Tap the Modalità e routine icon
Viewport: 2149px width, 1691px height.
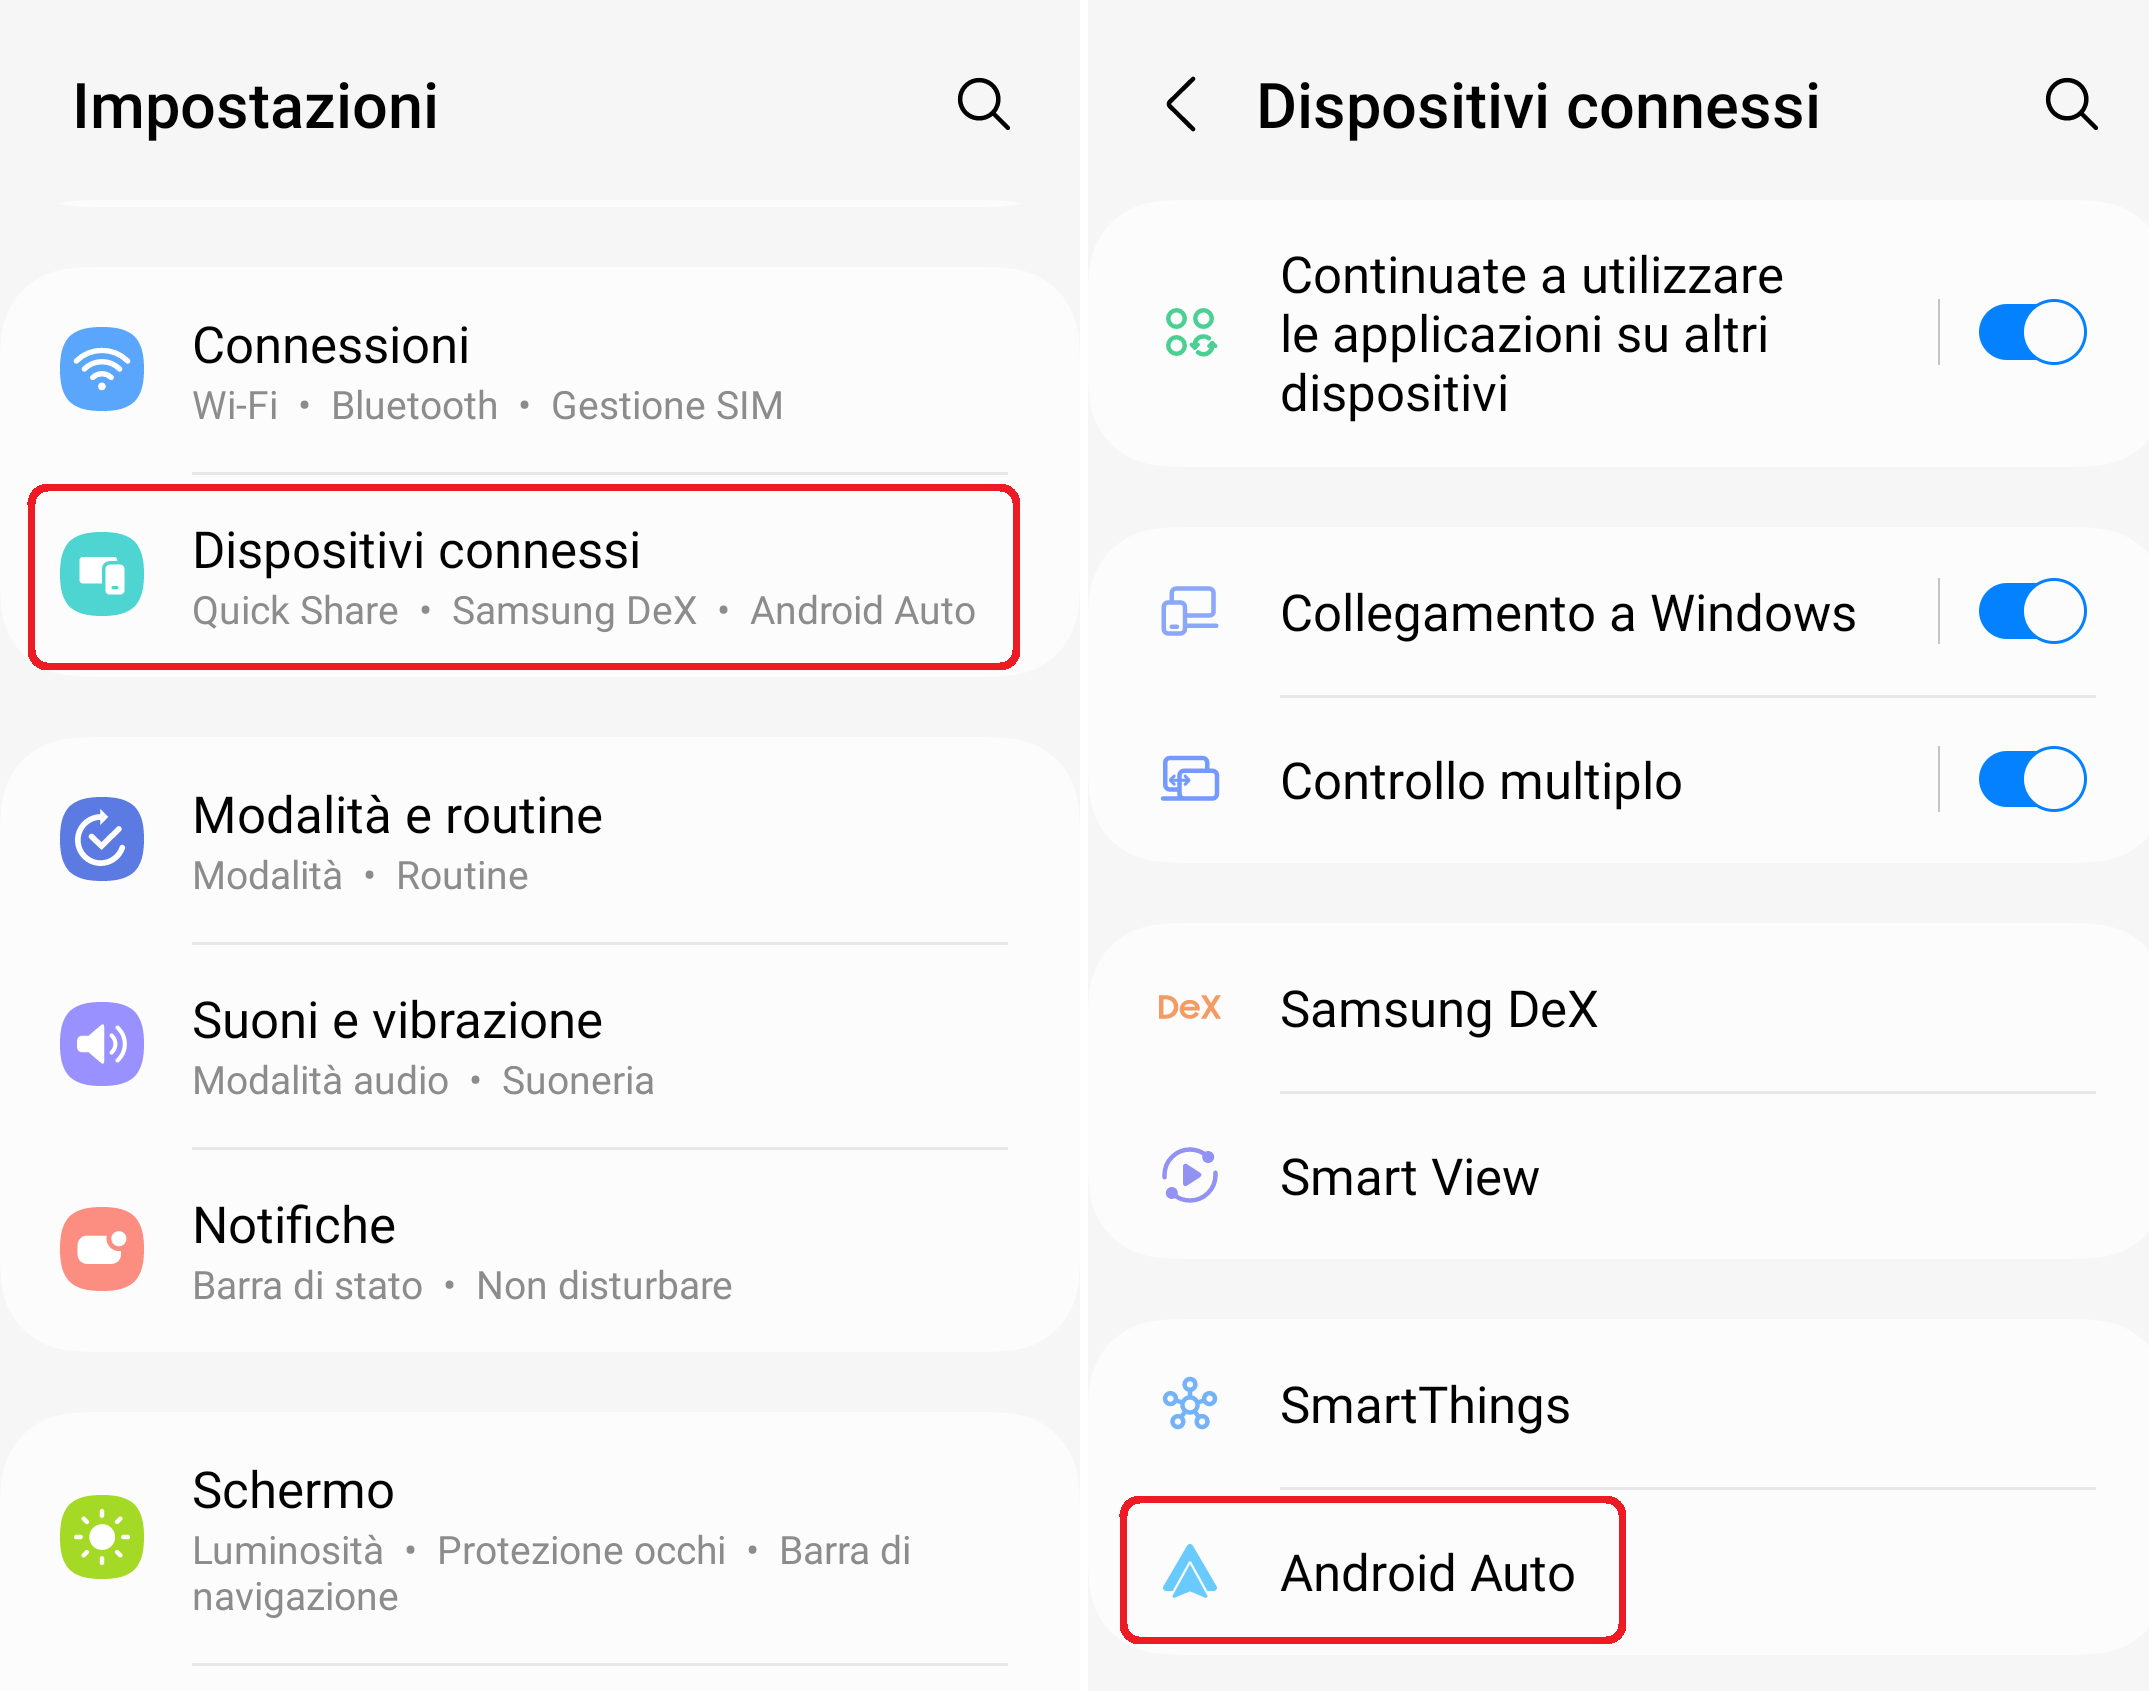[x=102, y=839]
